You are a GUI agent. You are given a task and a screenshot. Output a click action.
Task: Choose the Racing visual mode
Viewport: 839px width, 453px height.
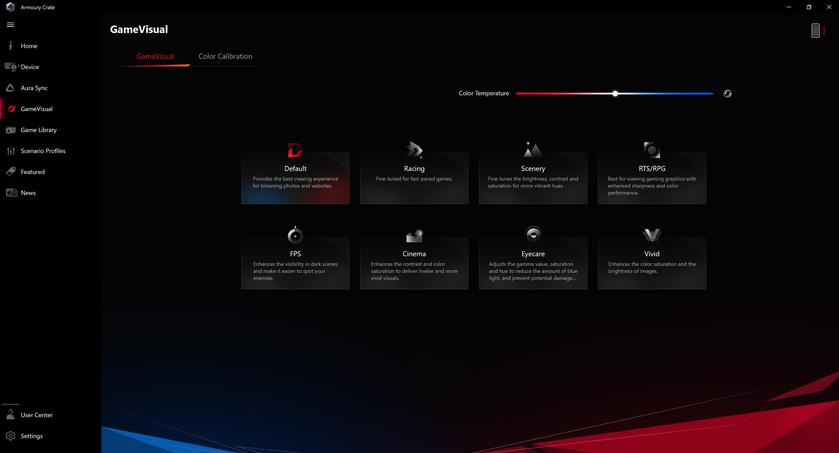coord(414,177)
